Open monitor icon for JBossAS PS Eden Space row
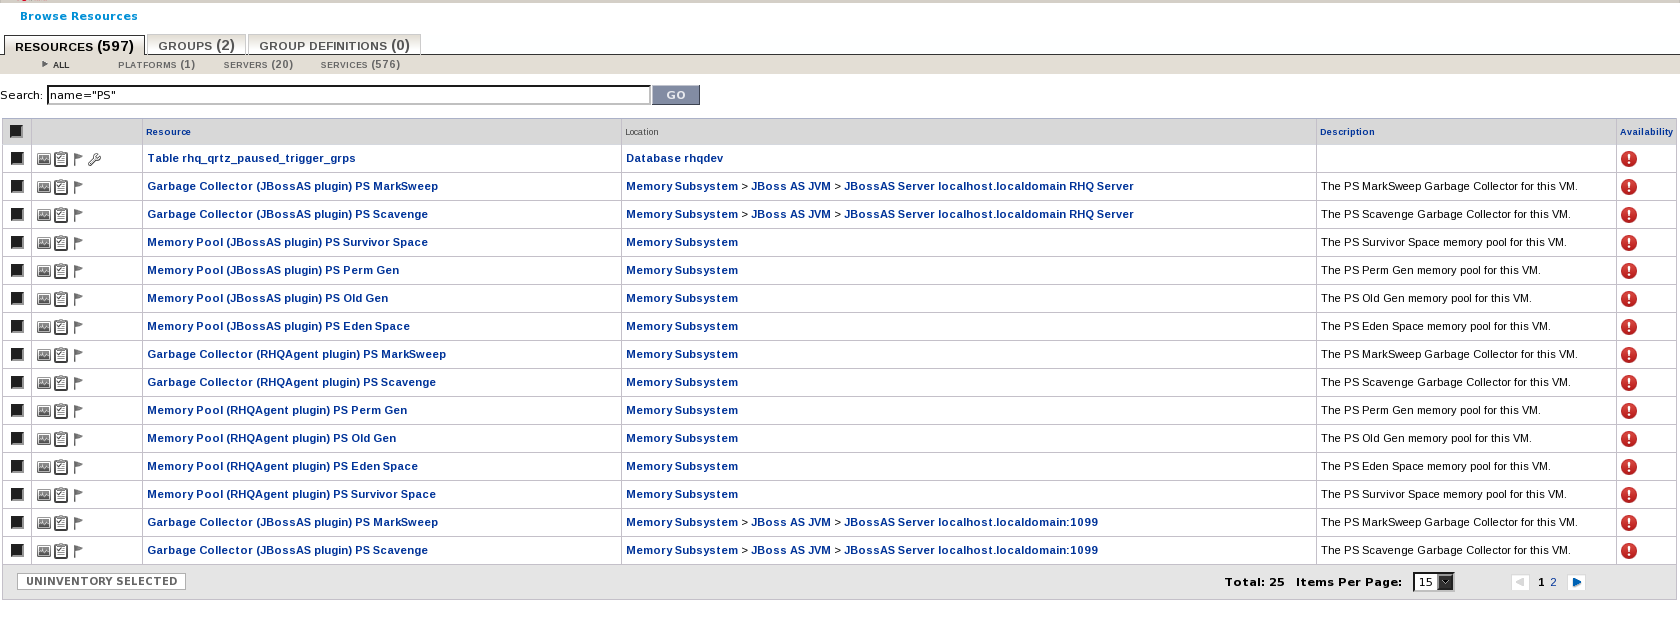 tap(44, 327)
